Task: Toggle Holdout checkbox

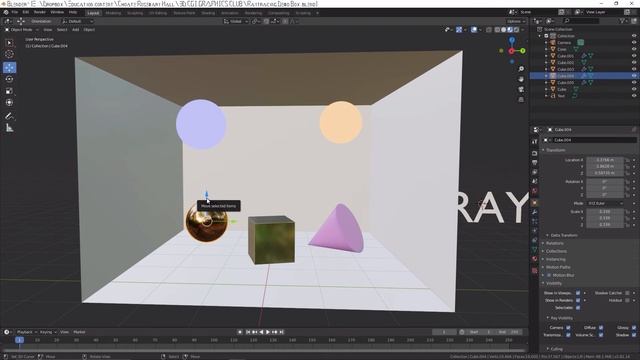Action: (x=627, y=300)
